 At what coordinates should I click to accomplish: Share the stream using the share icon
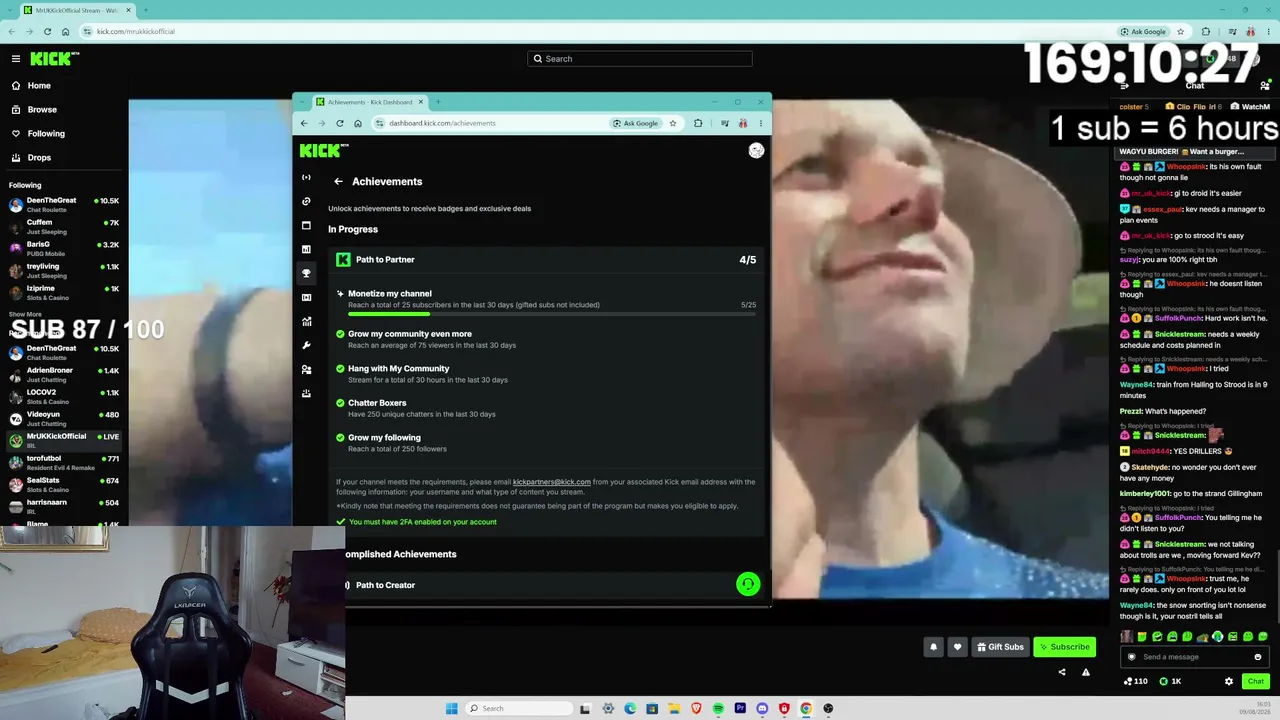coord(1062,673)
